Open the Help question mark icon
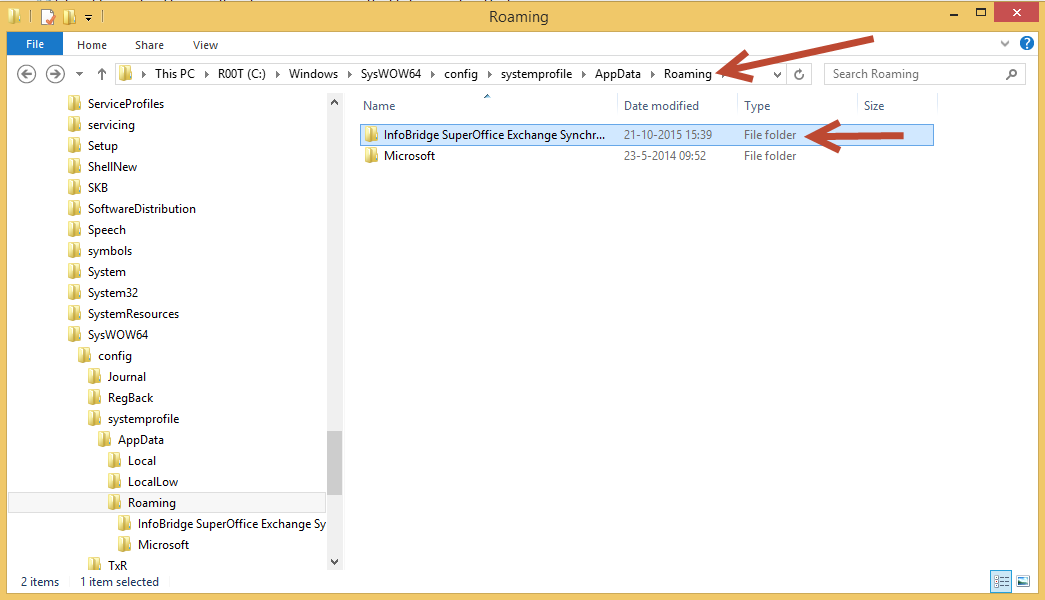Screen dimensions: 1045x600 1027,44
